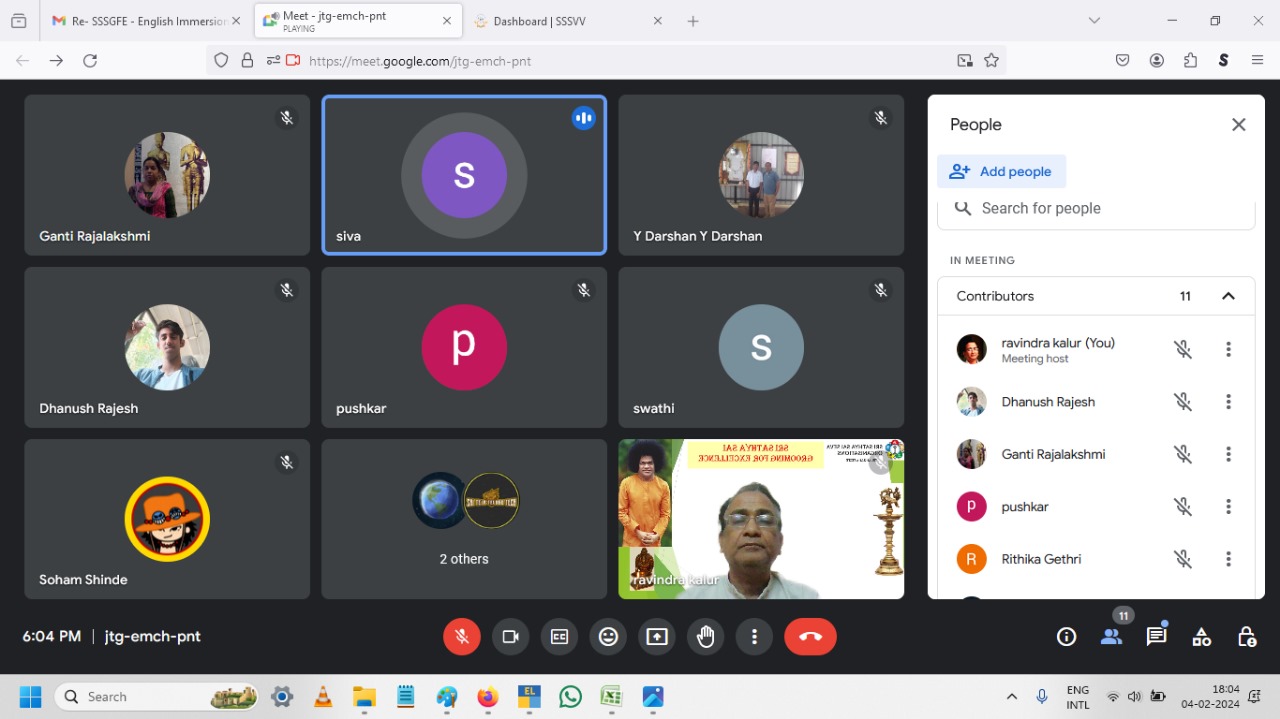1280x719 pixels.
Task: Show meeting details info icon
Action: [1066, 637]
